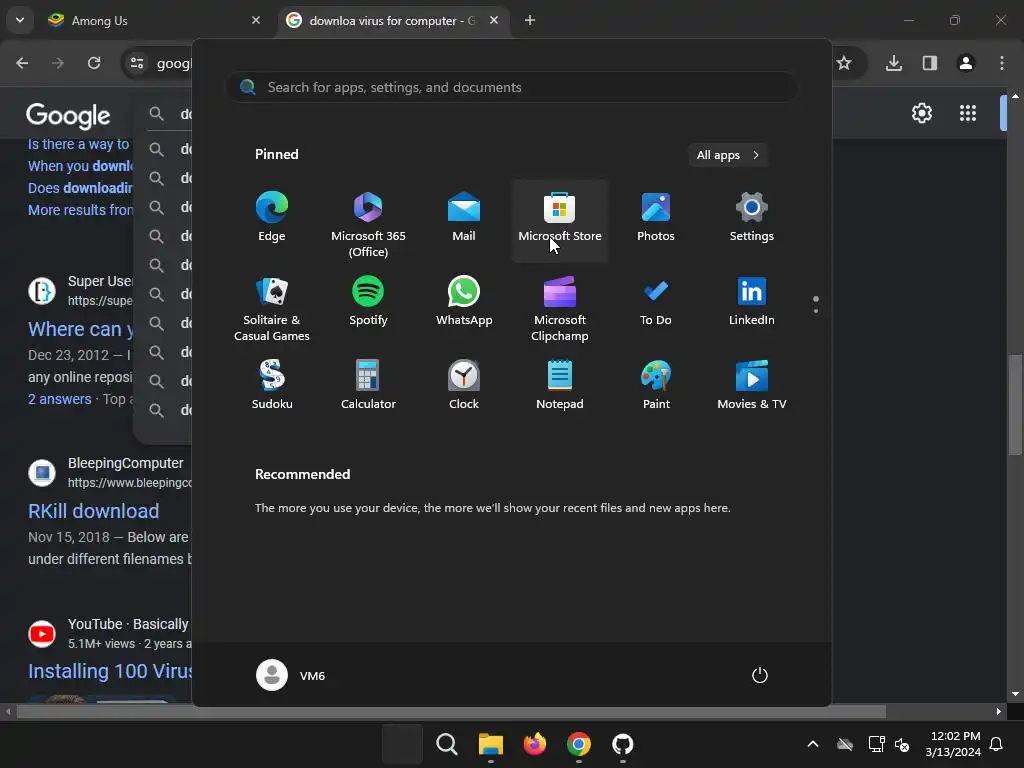
Task: Open Installing 100 Virus video link
Action: pyautogui.click(x=110, y=671)
